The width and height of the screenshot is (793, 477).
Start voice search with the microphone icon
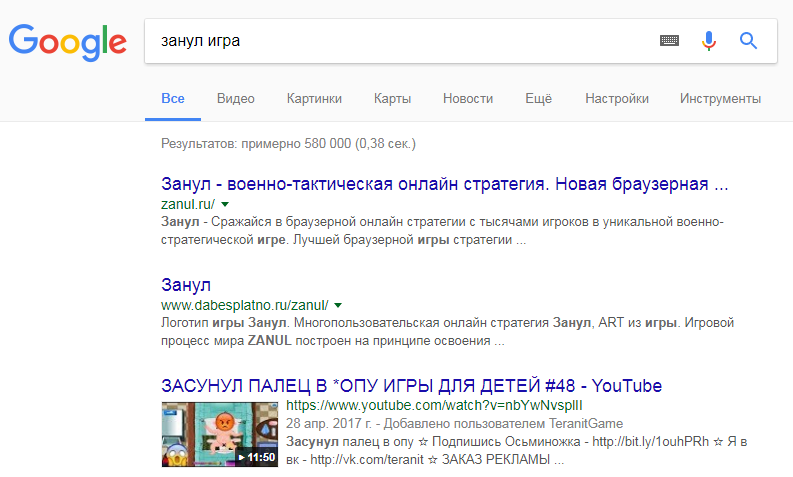[x=709, y=40]
